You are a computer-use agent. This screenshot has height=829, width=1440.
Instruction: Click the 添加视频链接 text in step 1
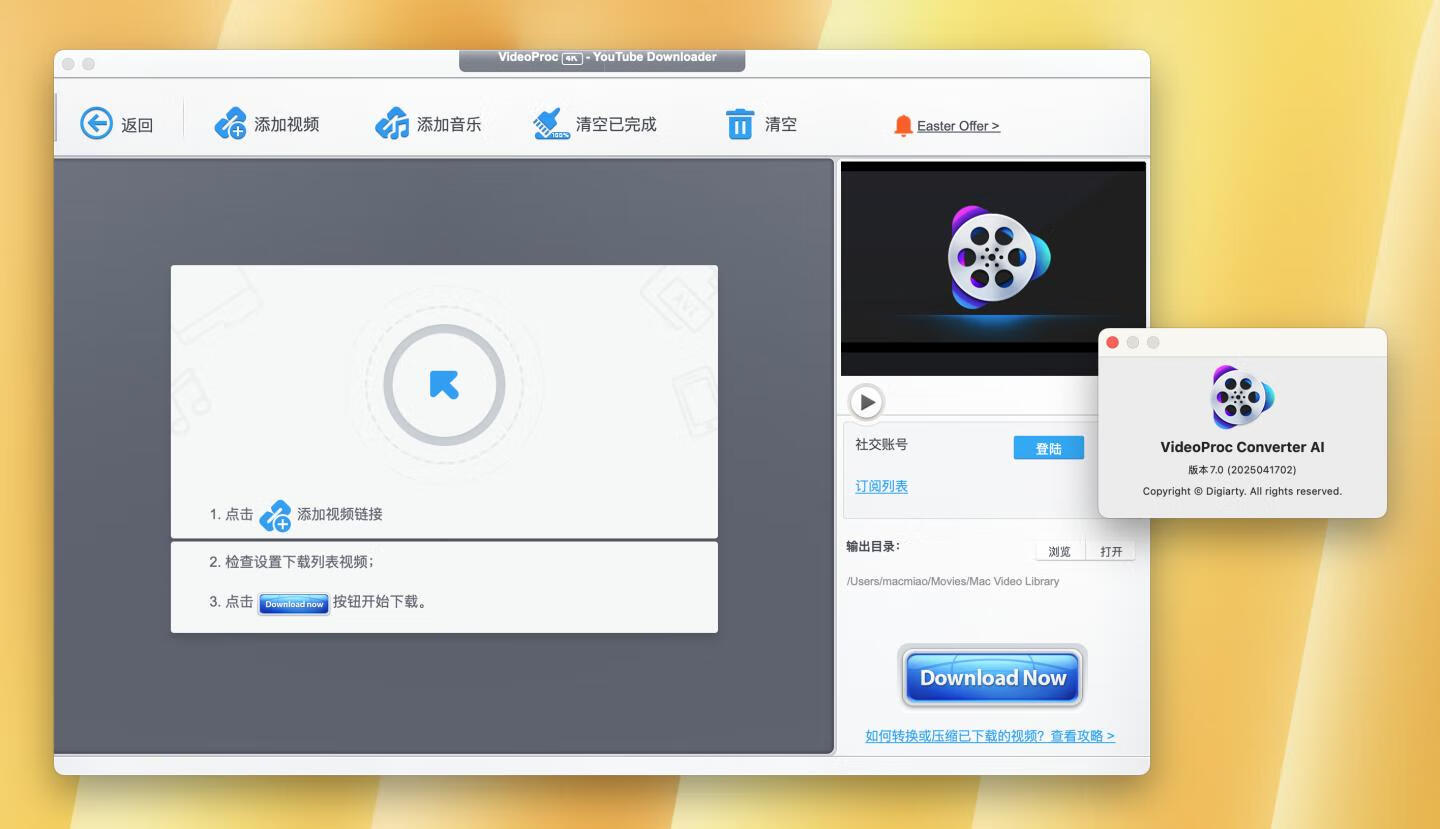340,514
